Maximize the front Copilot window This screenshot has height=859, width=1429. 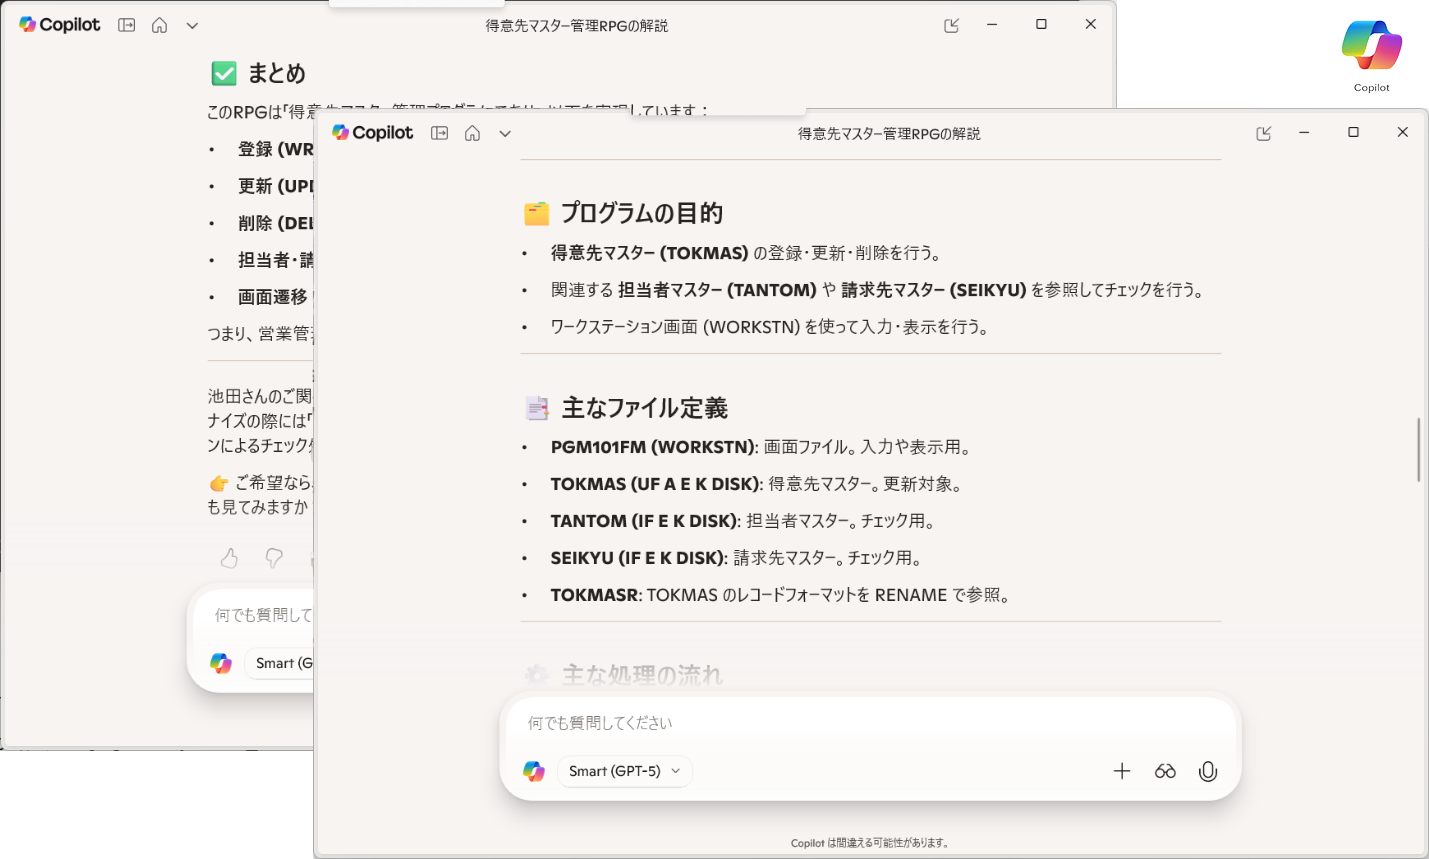pos(1353,132)
